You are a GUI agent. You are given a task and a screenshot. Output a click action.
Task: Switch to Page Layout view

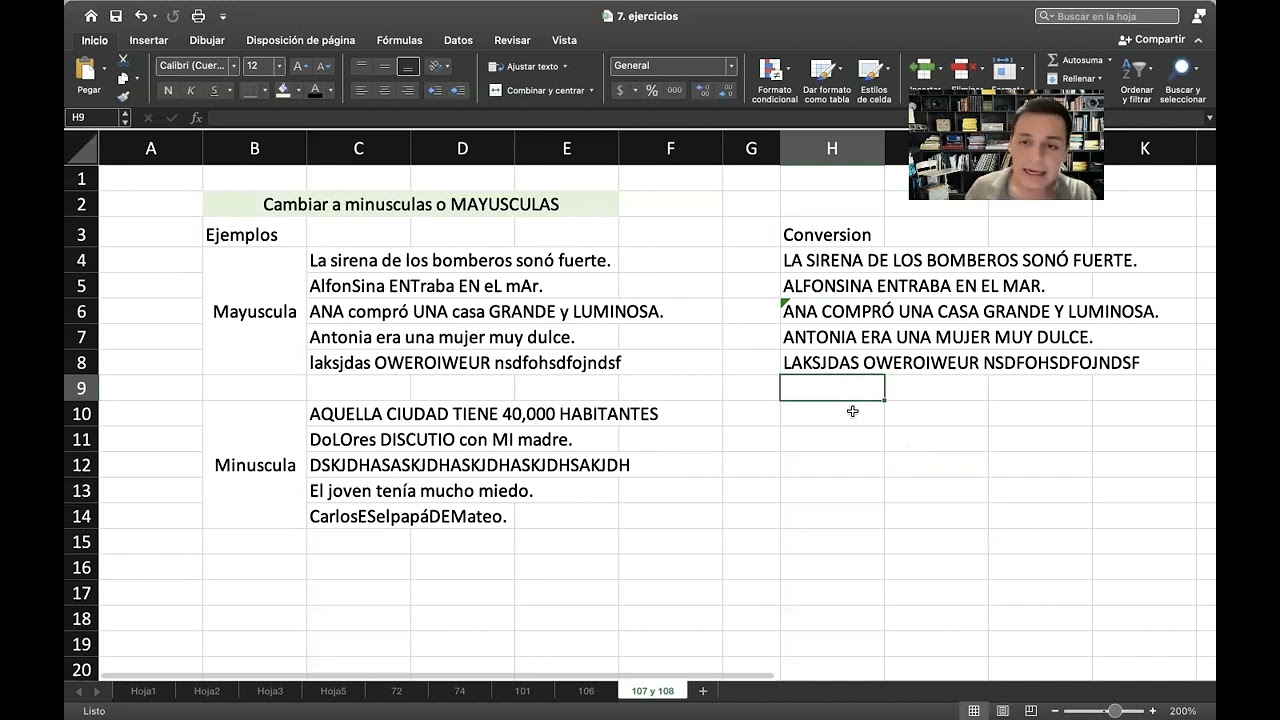tap(1002, 711)
